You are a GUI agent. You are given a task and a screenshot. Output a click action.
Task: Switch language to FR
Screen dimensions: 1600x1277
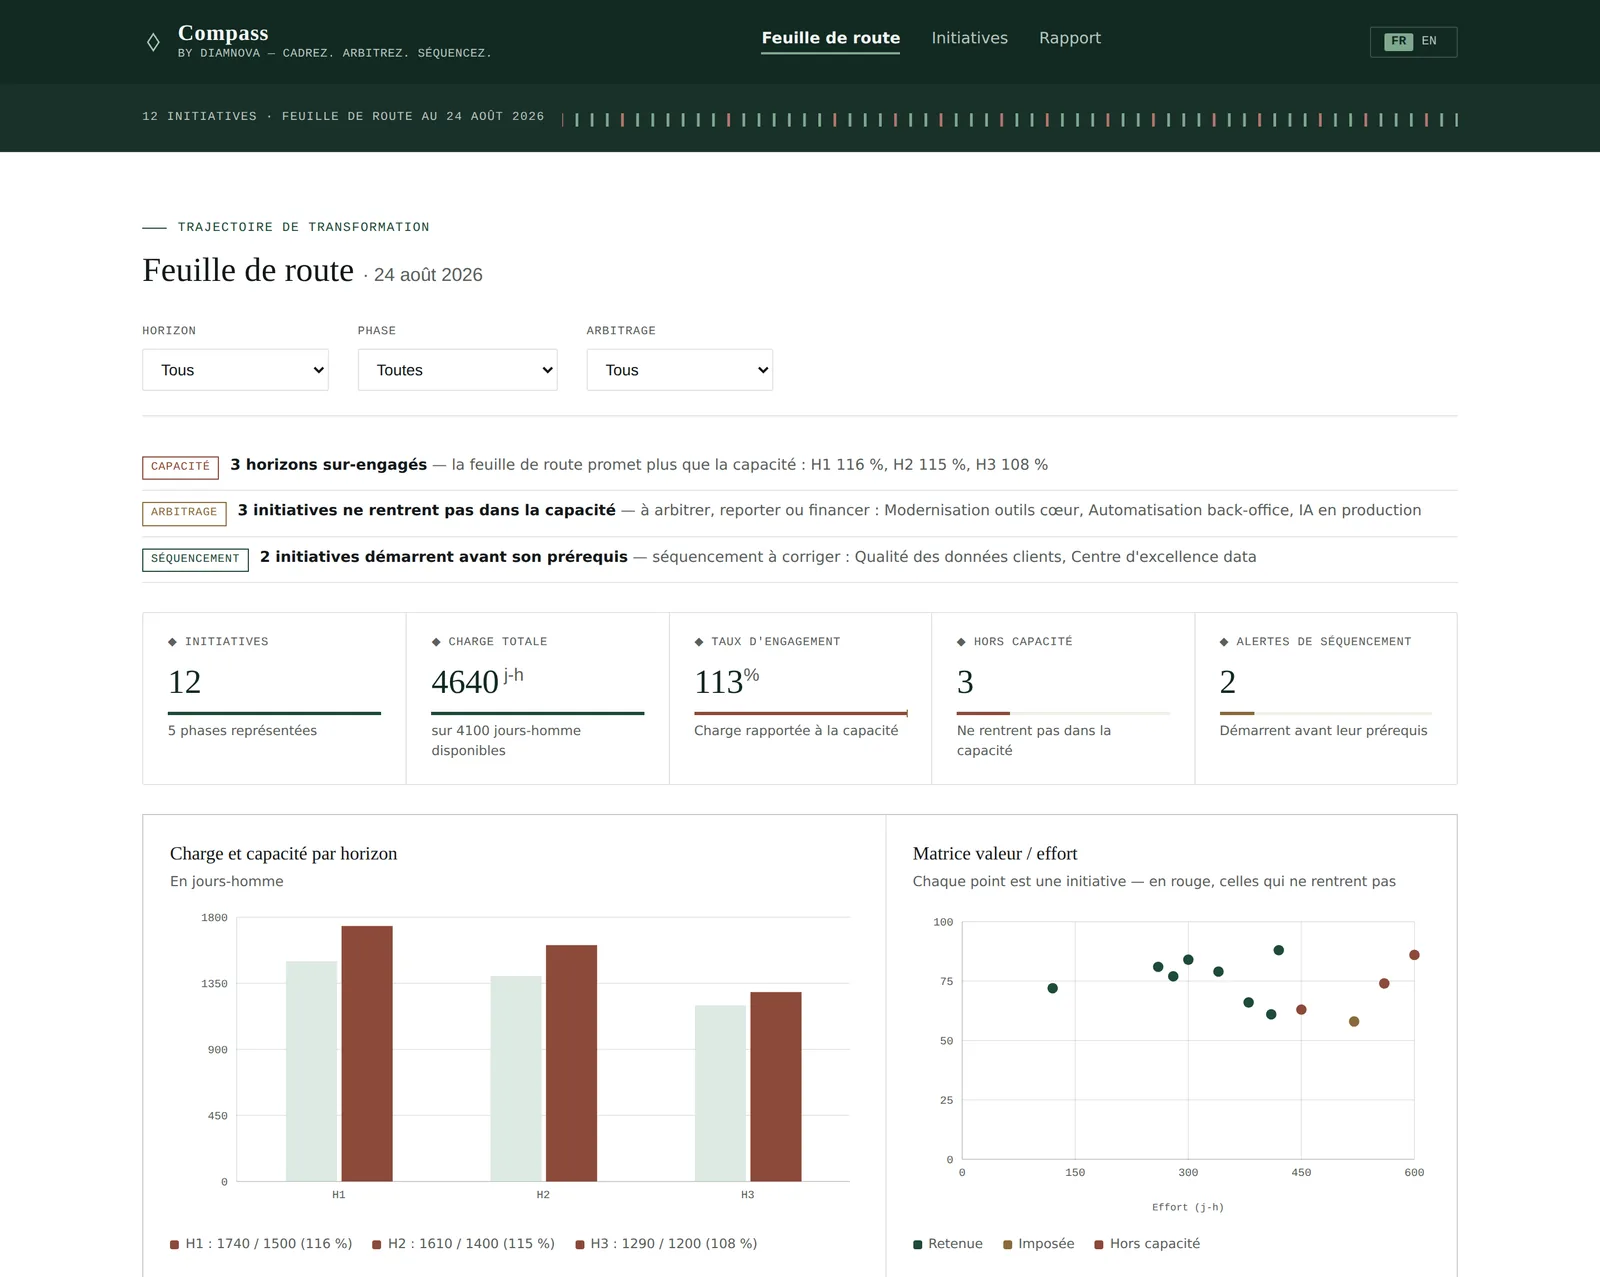[1398, 41]
